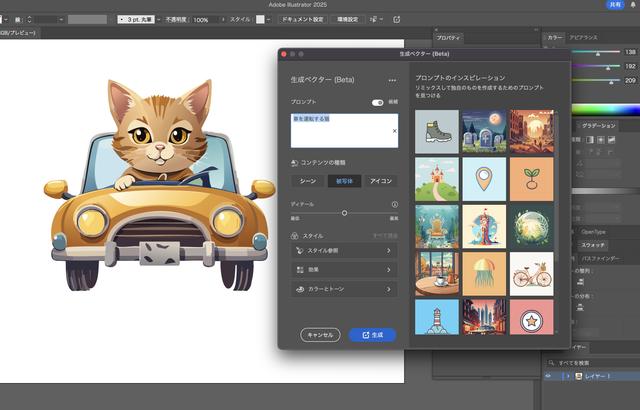Toggle the 候補 suggestions switch
640x410 pixels.
click(x=378, y=102)
